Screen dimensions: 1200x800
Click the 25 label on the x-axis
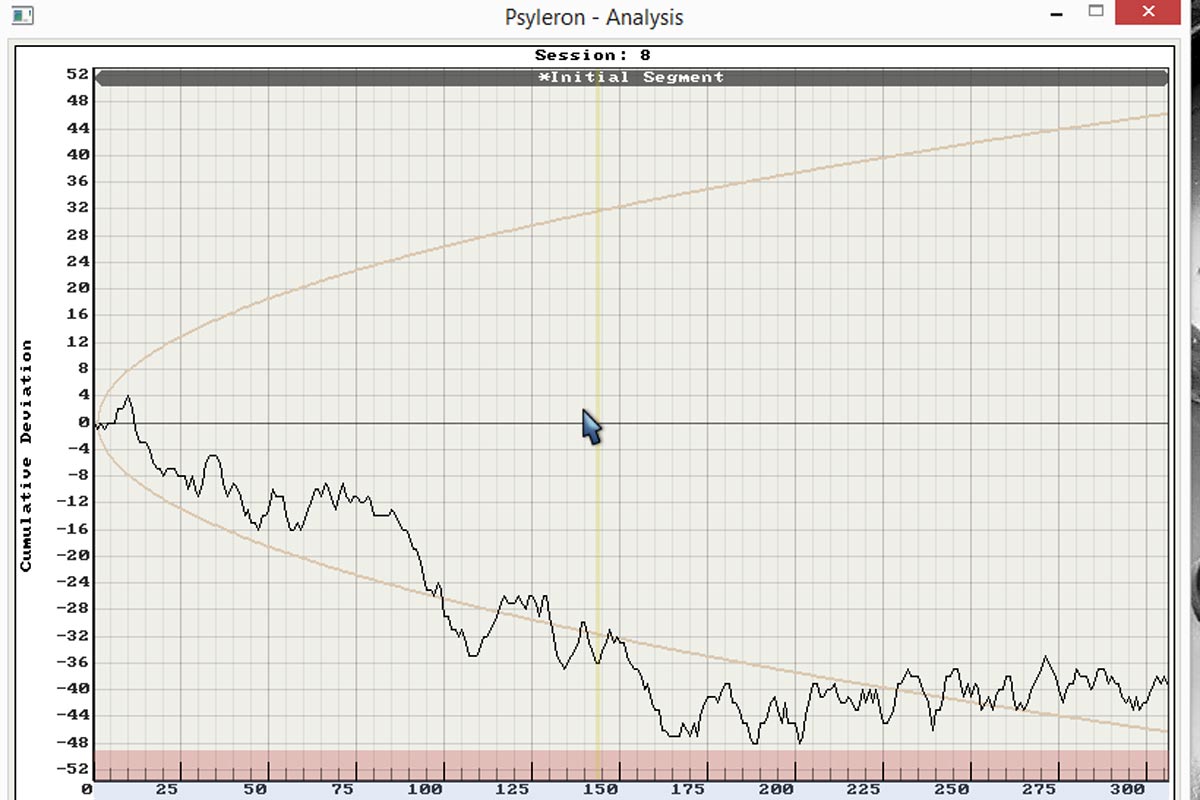166,790
